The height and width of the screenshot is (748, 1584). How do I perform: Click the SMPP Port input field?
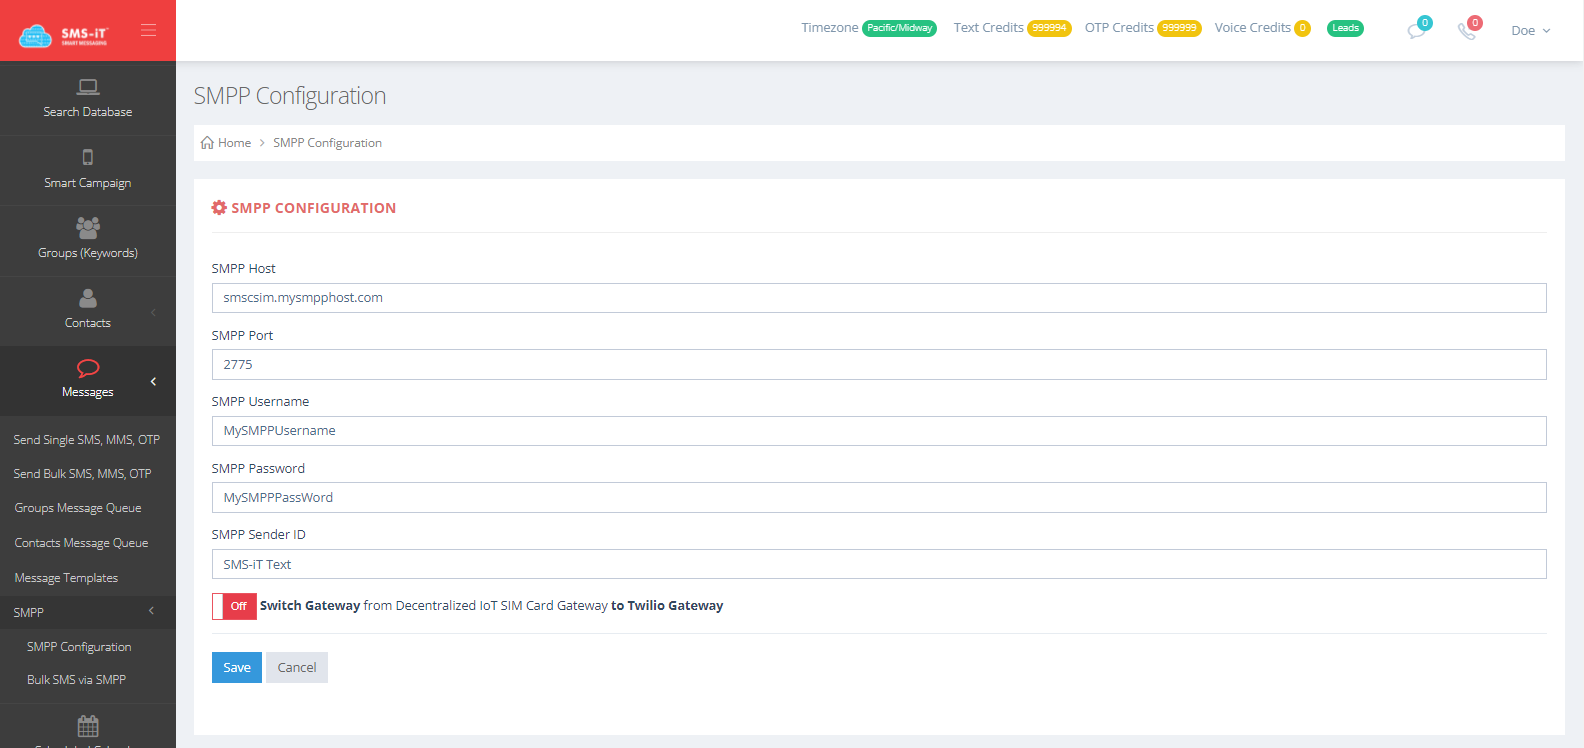click(x=879, y=365)
